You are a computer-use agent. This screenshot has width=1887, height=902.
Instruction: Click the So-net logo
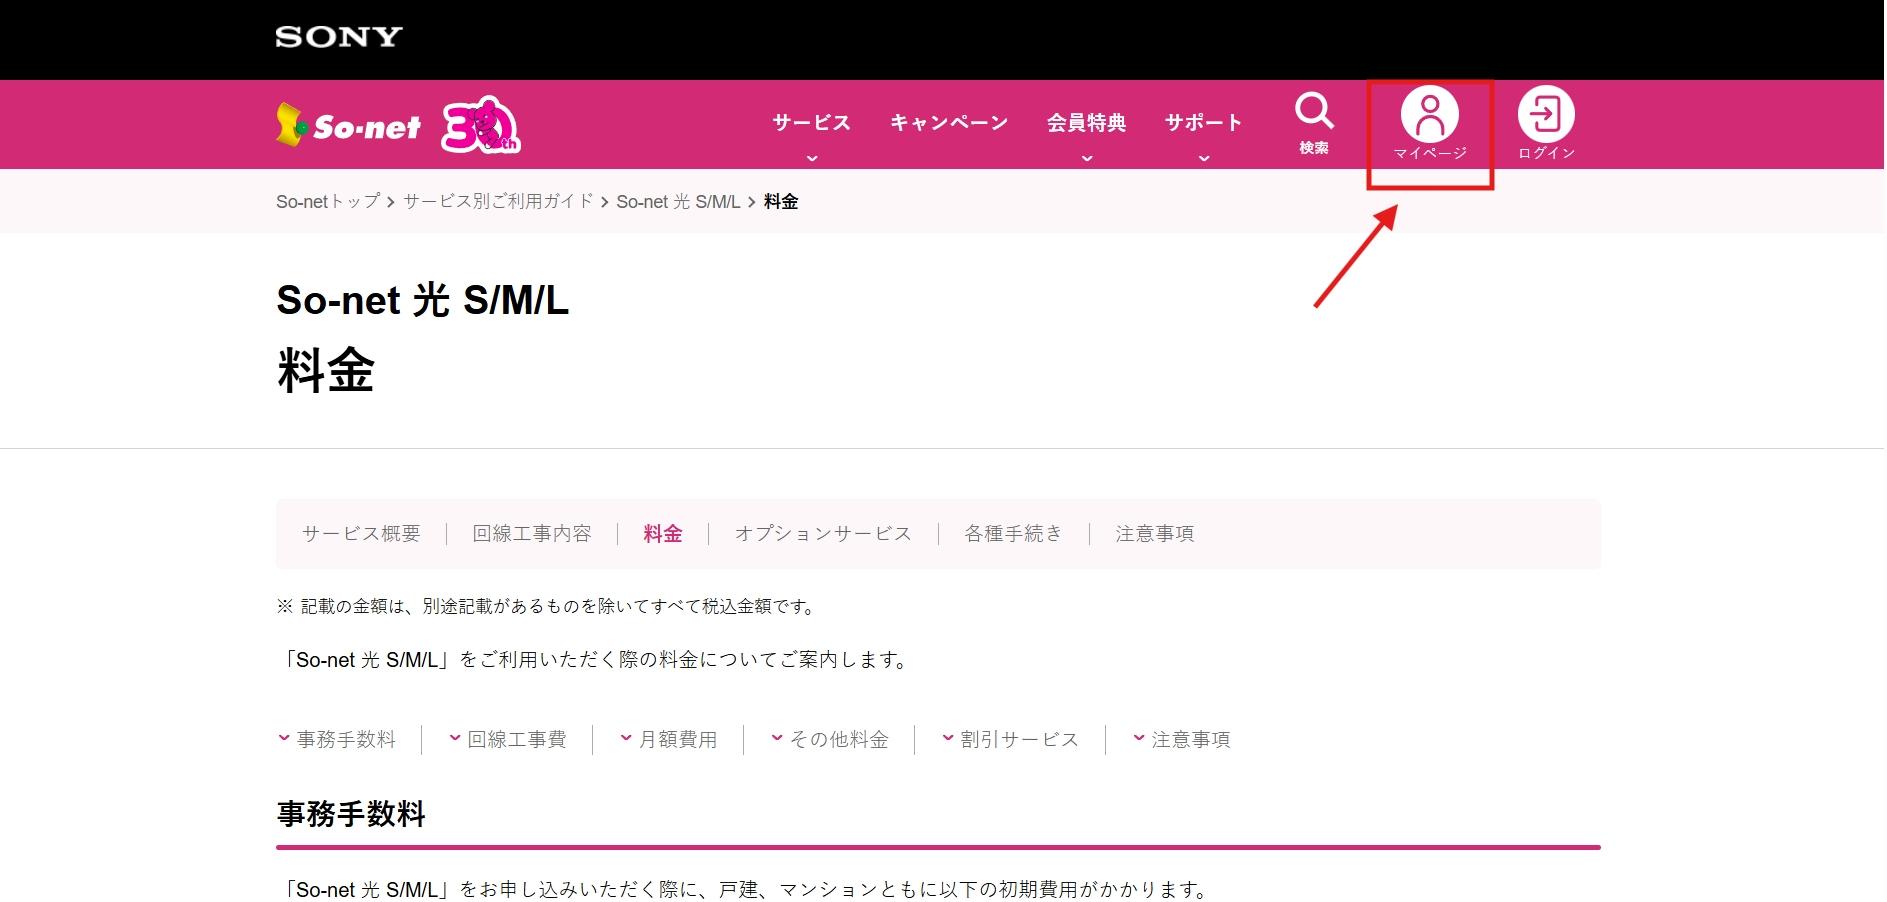(x=348, y=125)
